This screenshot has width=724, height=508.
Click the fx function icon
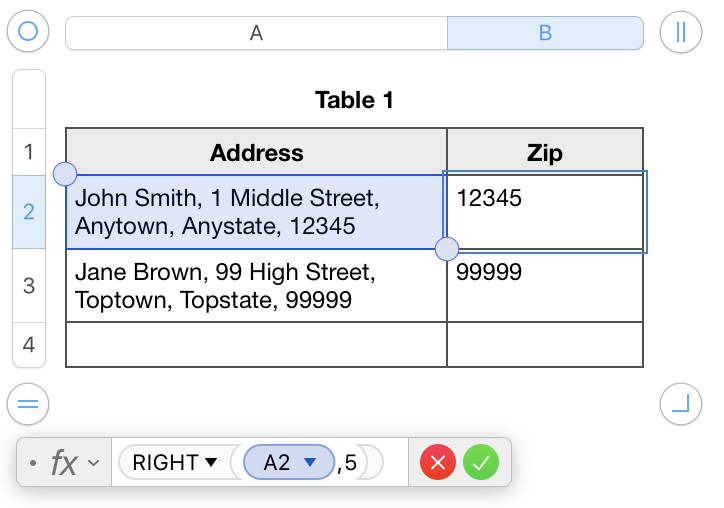click(x=65, y=463)
